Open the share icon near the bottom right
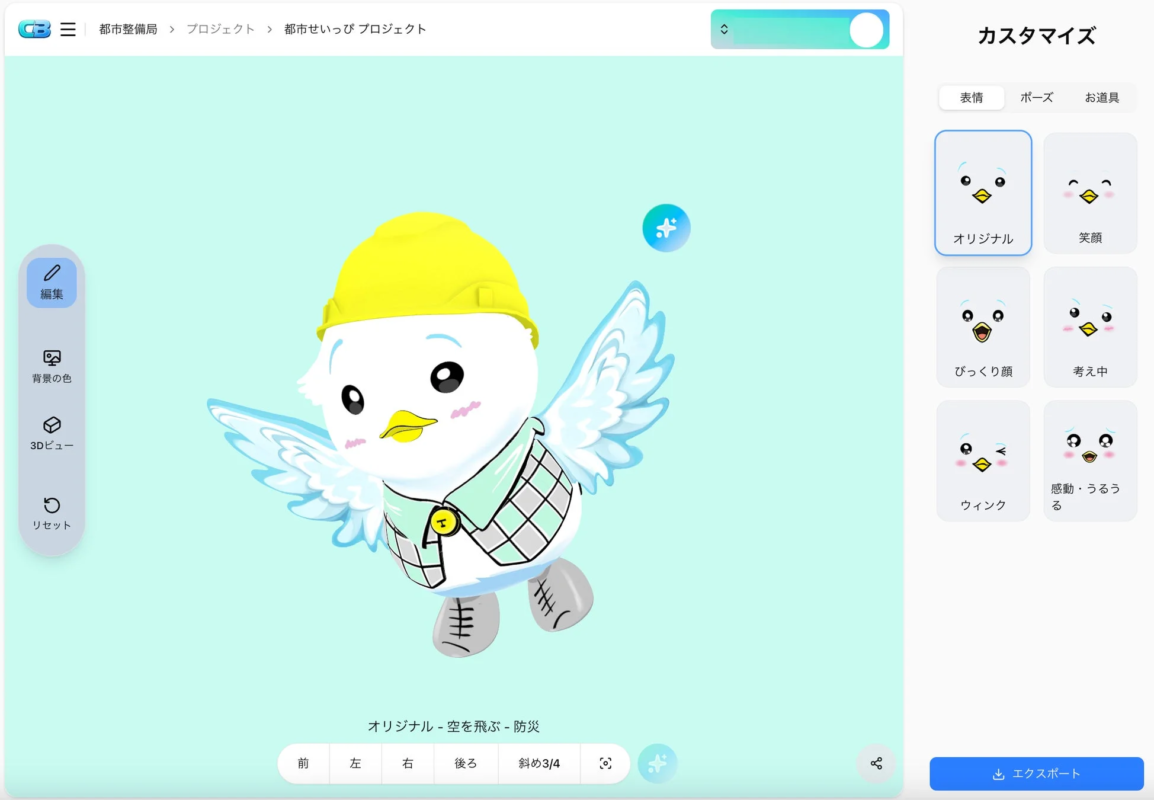Image resolution: width=1154 pixels, height=800 pixels. (x=876, y=763)
